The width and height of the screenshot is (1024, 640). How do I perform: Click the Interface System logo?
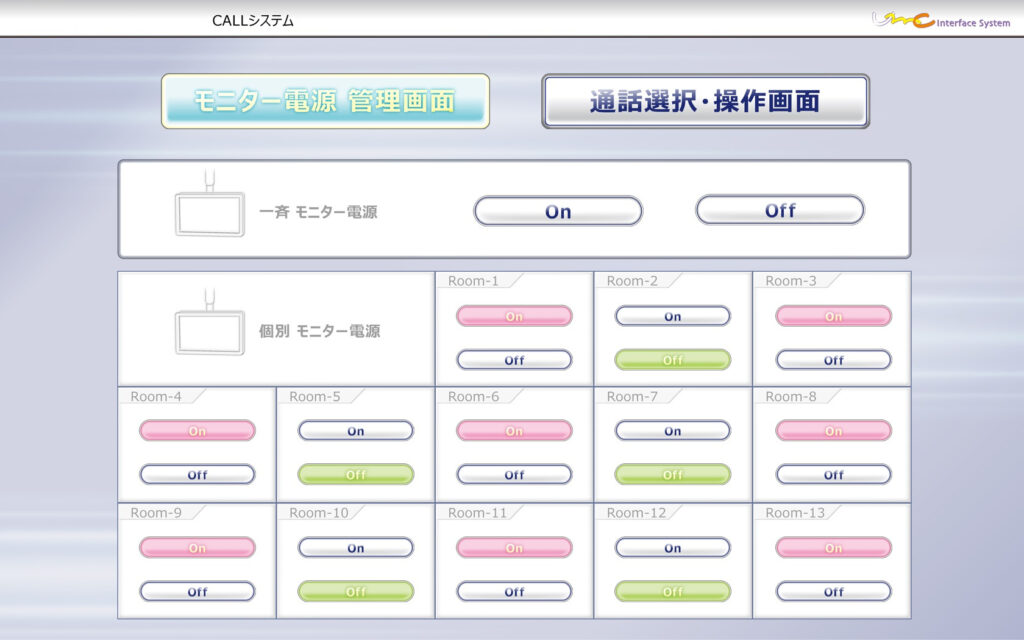click(941, 20)
